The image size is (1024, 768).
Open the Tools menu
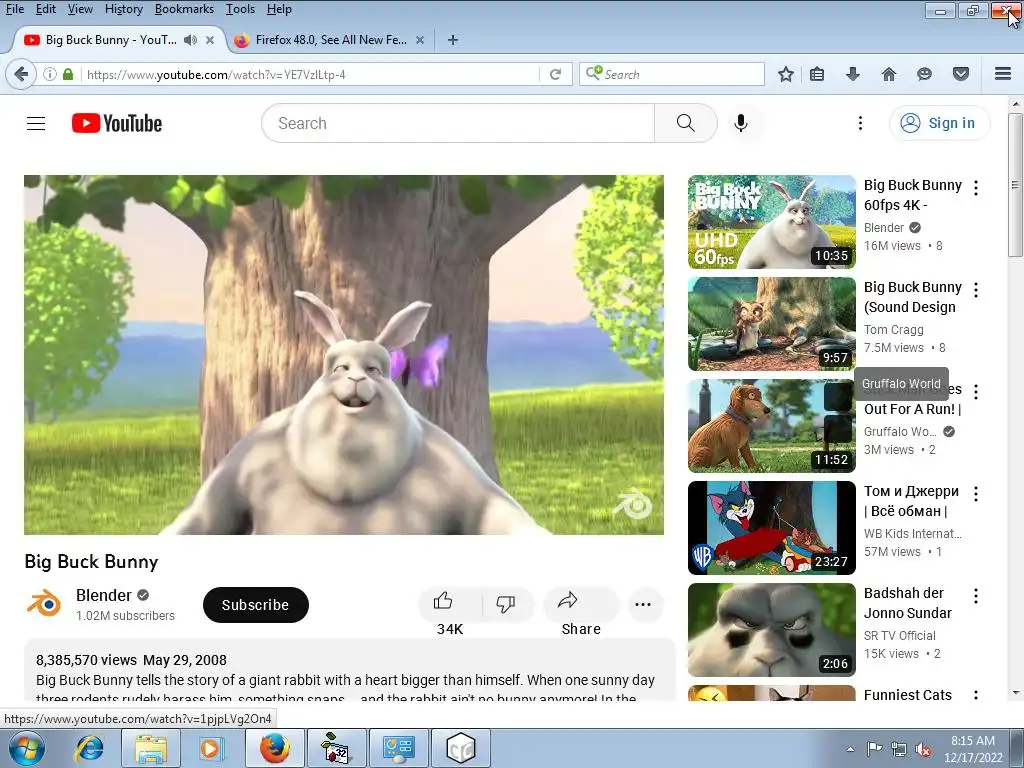[x=240, y=9]
